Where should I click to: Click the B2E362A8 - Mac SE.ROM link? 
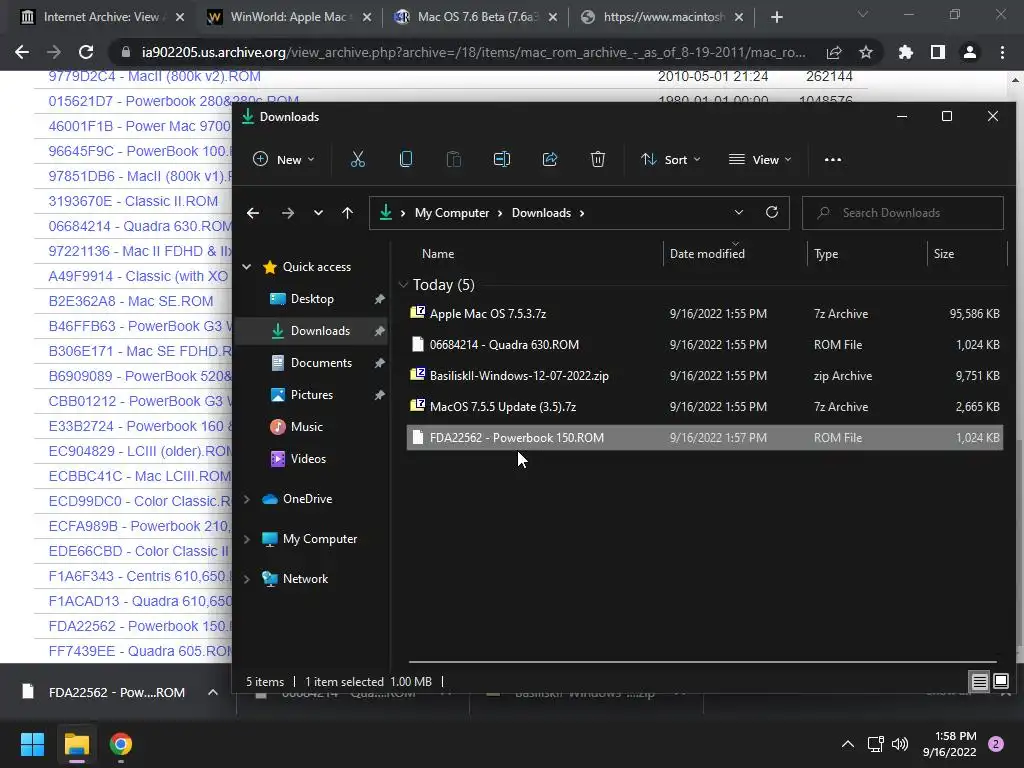131,301
